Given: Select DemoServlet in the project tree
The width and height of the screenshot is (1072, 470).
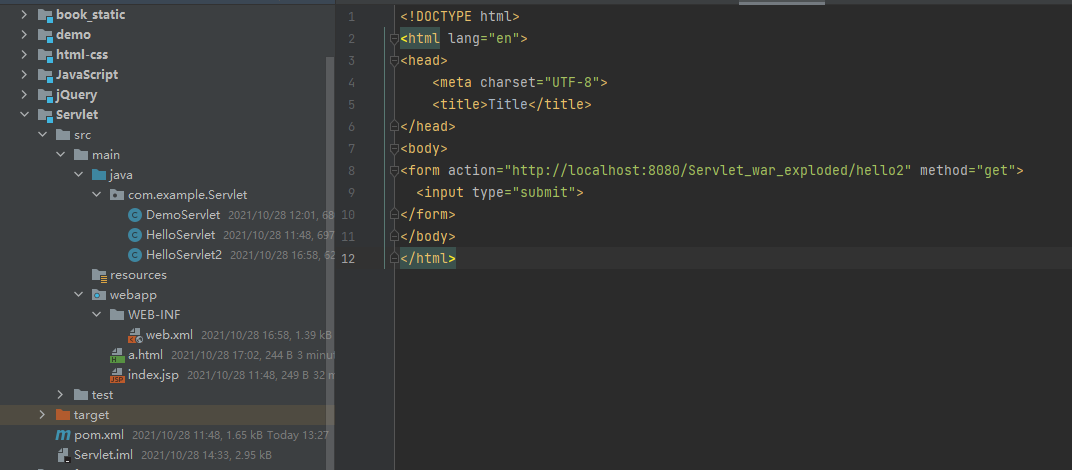Looking at the screenshot, I should [183, 215].
